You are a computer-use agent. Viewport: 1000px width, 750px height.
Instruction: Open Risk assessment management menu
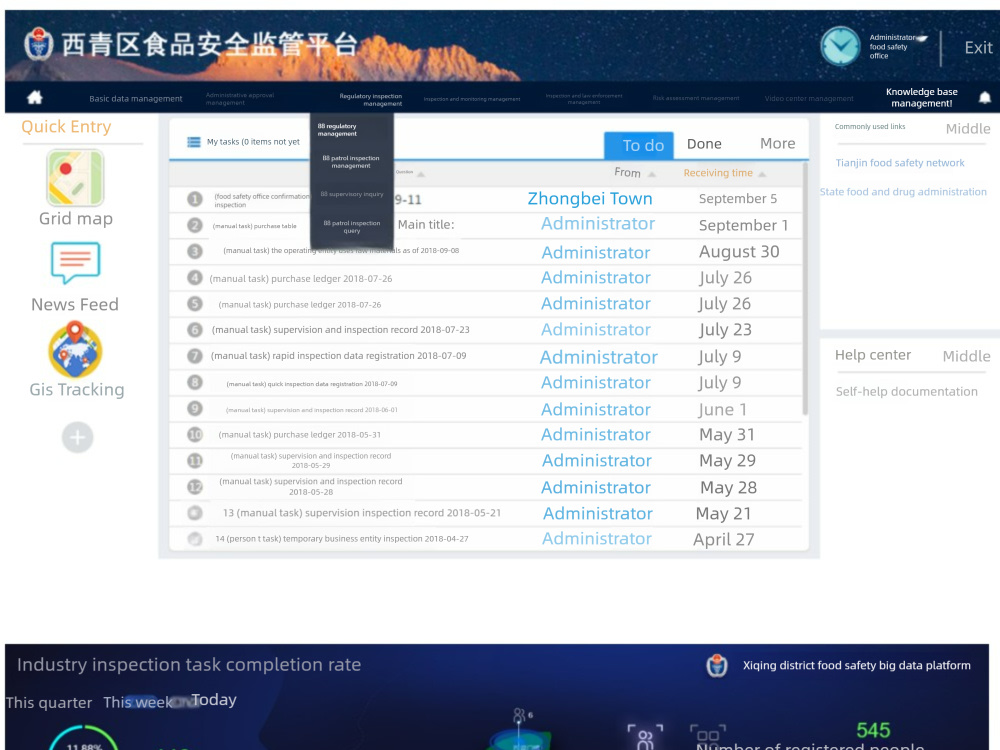pyautogui.click(x=696, y=98)
